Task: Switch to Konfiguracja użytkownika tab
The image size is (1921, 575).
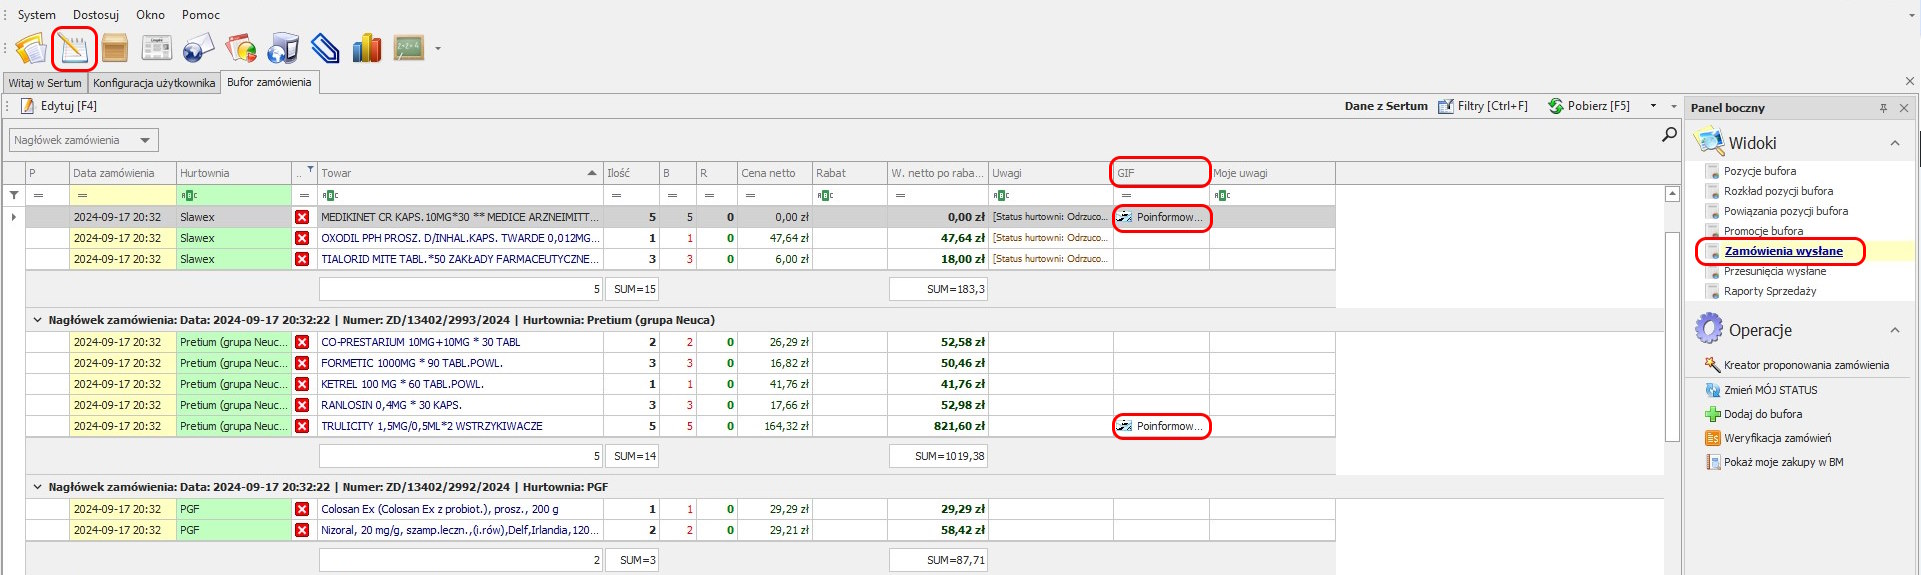Action: (x=154, y=83)
